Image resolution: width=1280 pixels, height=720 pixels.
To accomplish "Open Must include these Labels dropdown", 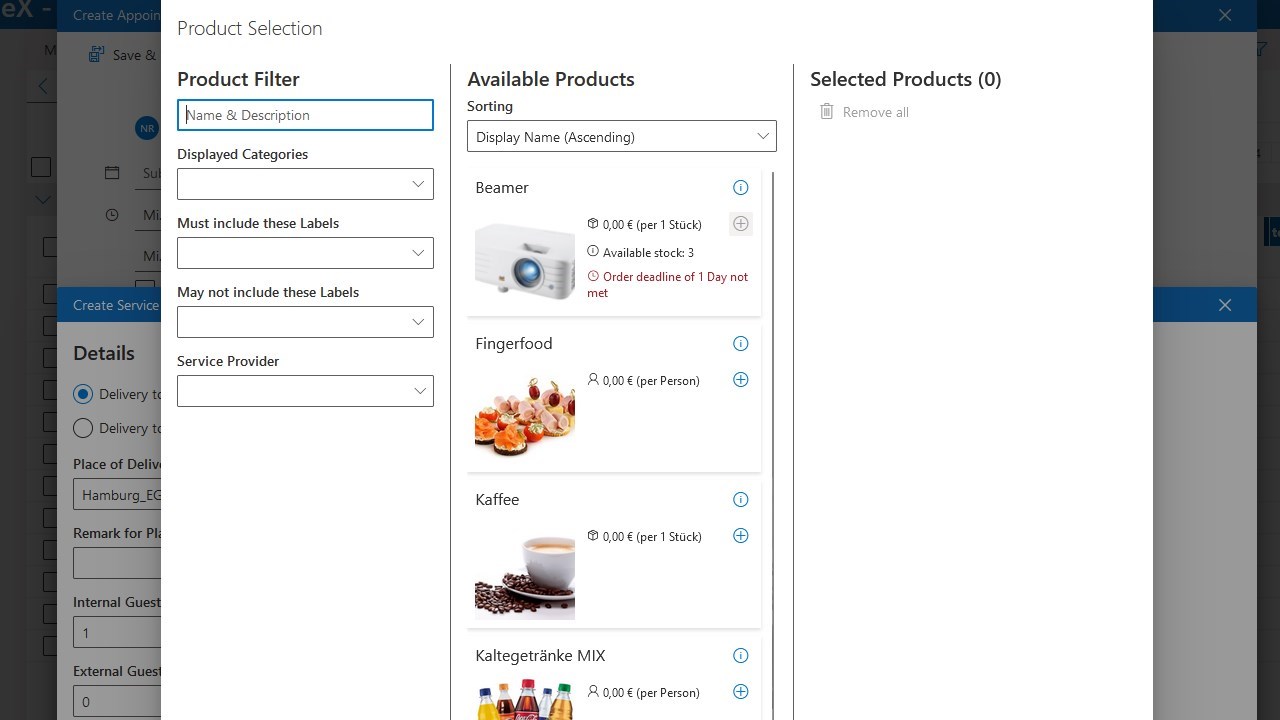I will 305,253.
